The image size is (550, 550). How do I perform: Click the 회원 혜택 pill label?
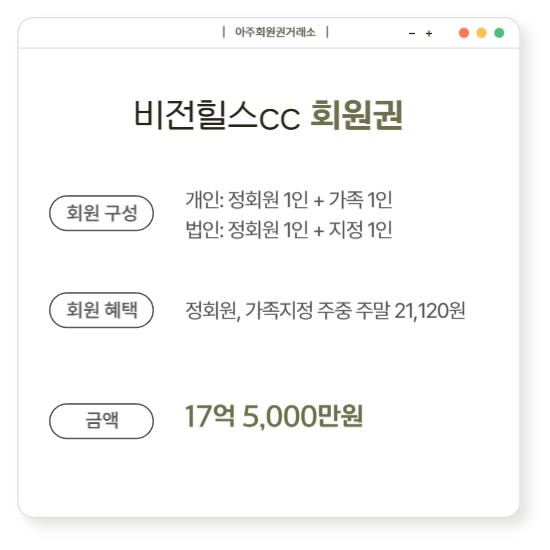point(101,310)
